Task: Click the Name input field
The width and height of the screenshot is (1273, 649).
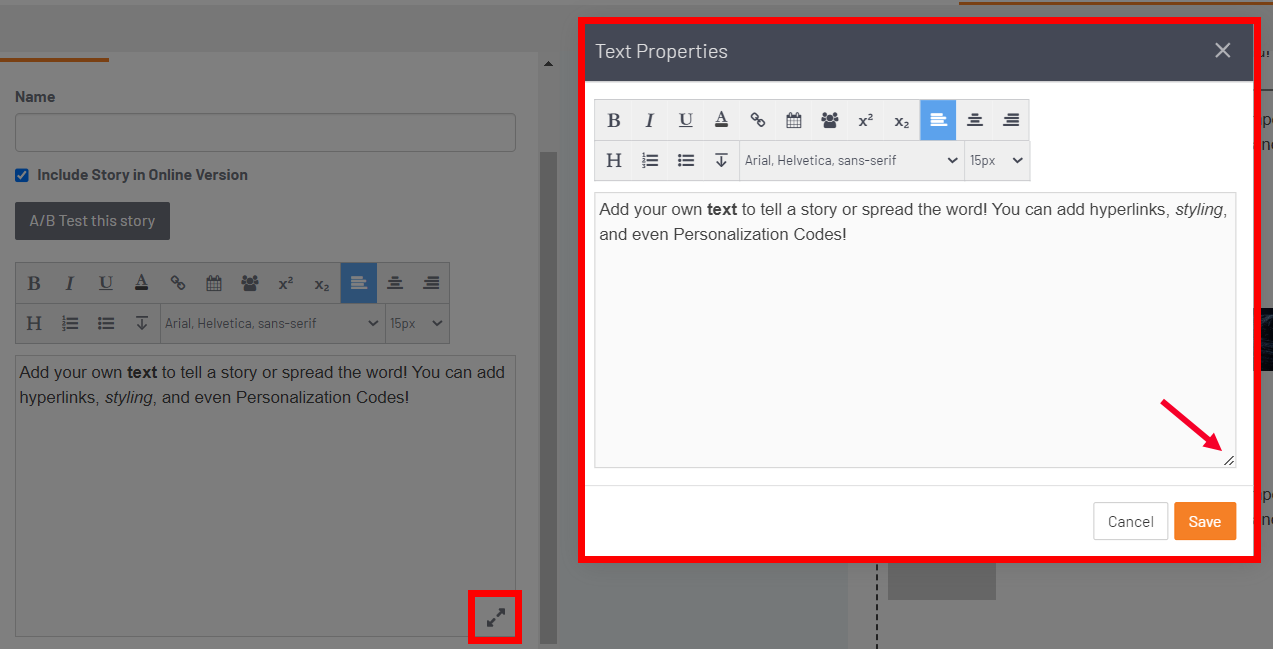Action: tap(265, 132)
